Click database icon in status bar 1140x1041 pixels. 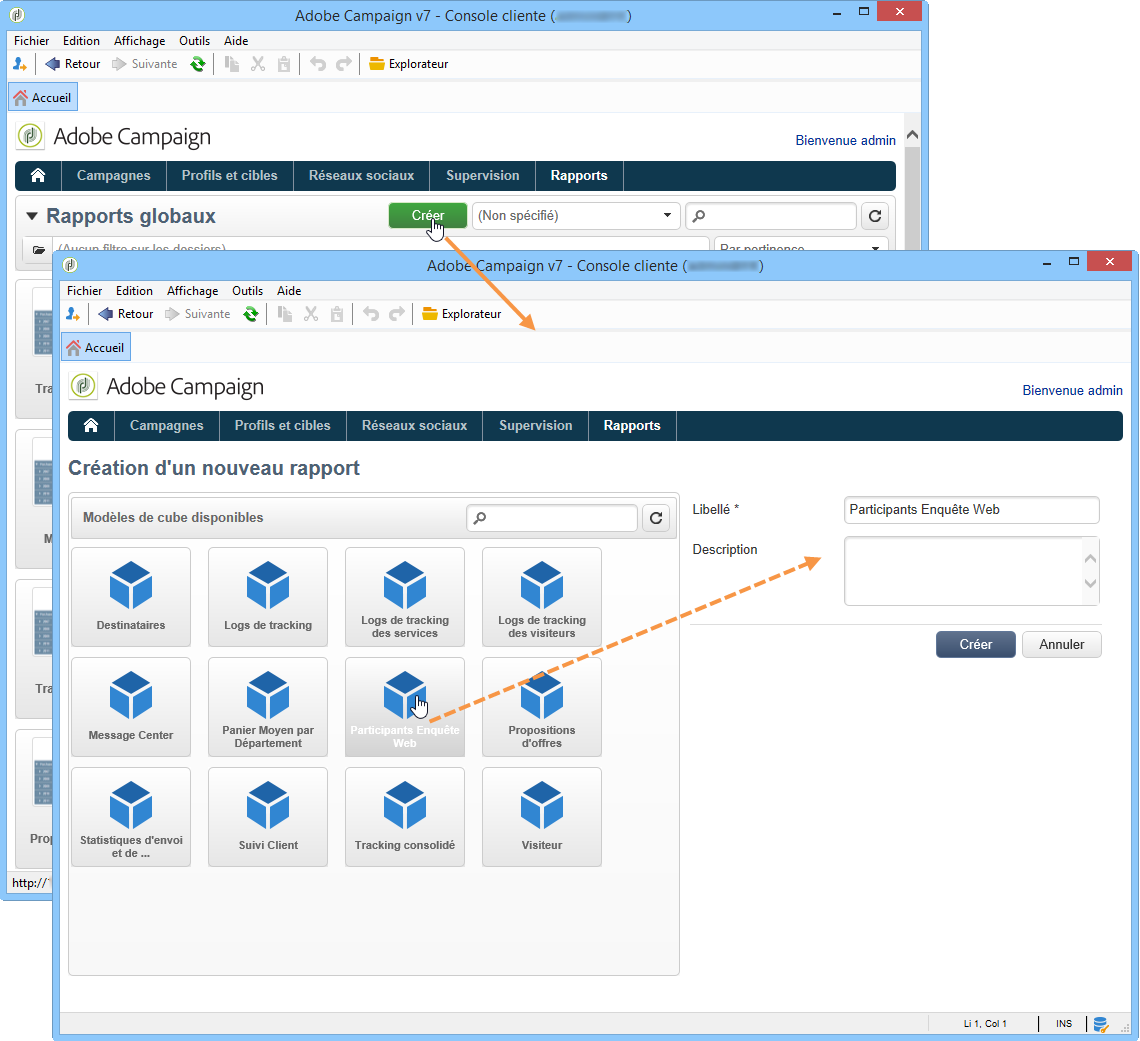click(x=1101, y=1024)
